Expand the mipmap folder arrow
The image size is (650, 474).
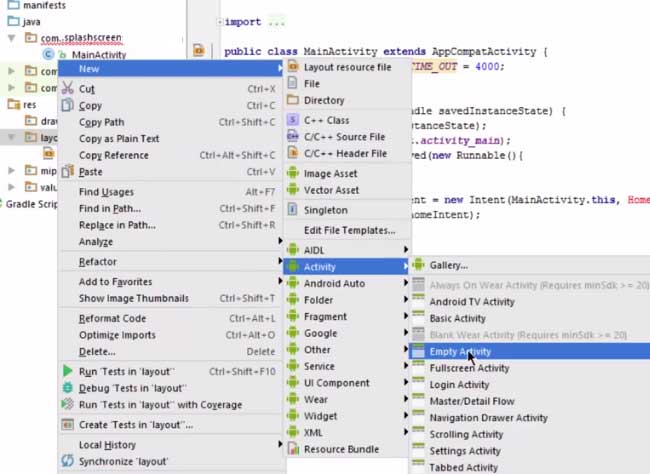point(12,170)
